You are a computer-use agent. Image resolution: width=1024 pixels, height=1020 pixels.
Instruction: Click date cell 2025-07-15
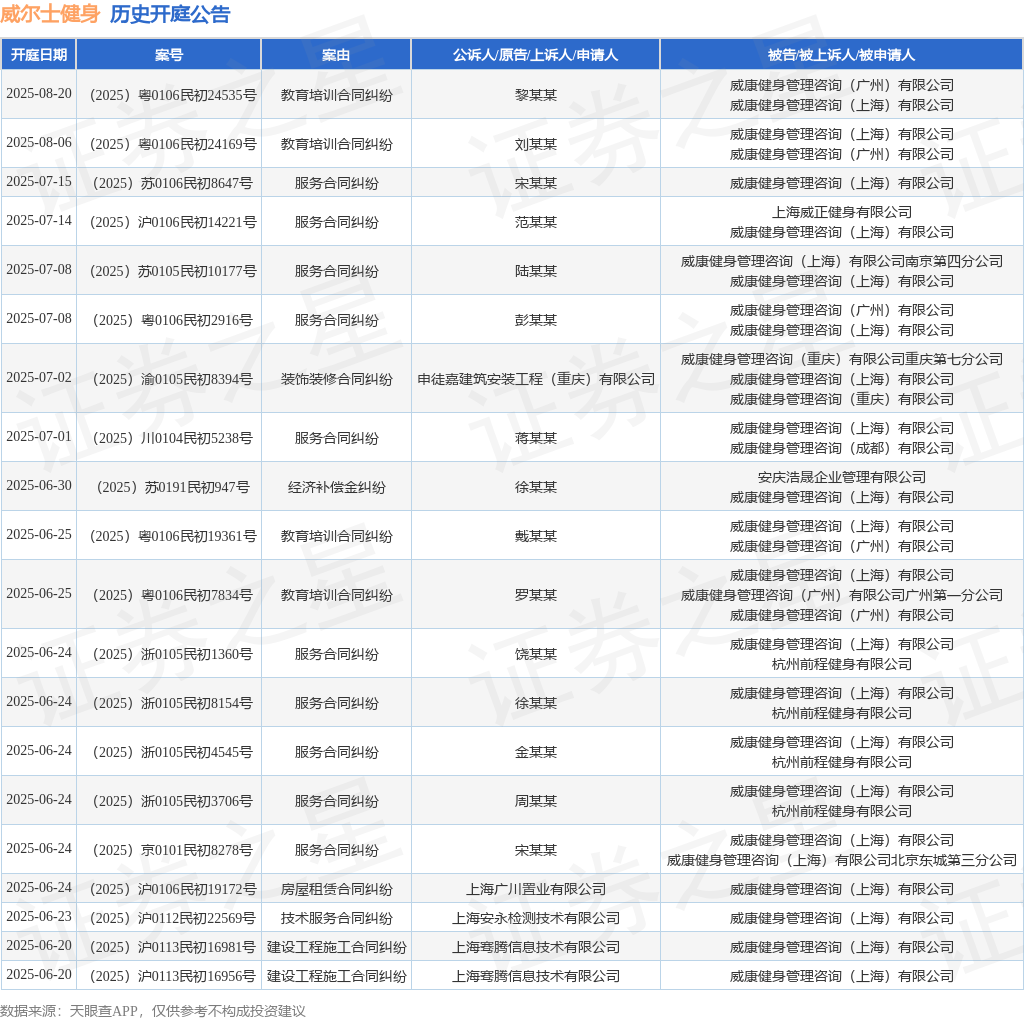pyautogui.click(x=39, y=182)
